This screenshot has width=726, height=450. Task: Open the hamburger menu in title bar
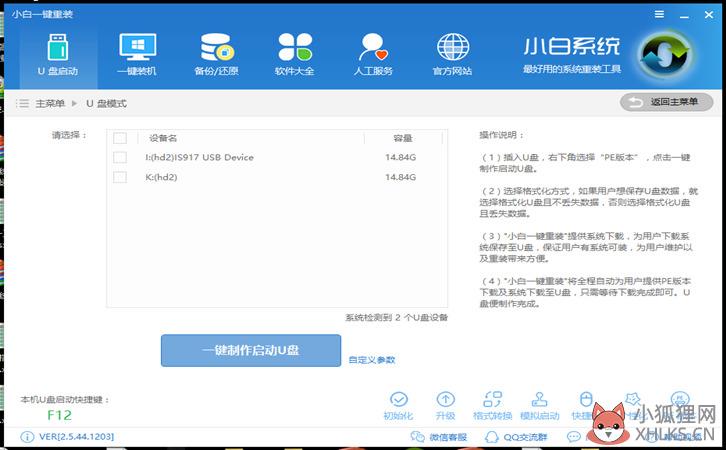[x=659, y=15]
